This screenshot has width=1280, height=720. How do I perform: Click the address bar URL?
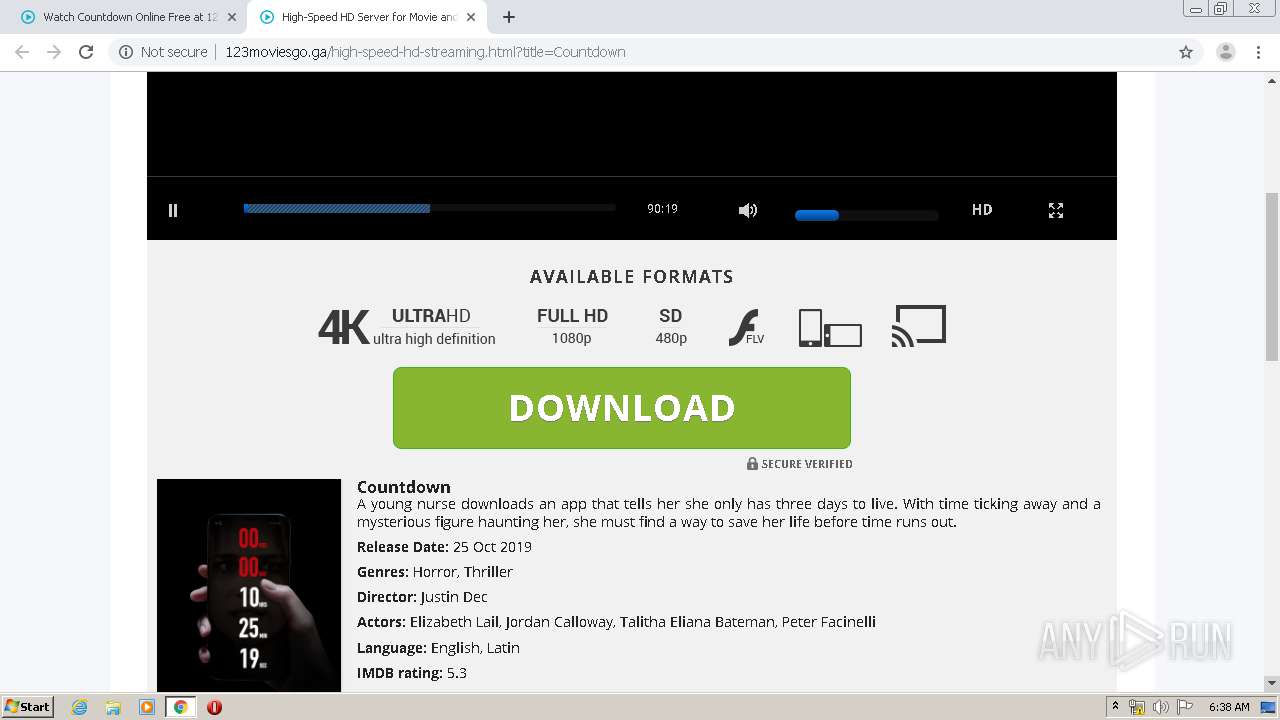425,52
